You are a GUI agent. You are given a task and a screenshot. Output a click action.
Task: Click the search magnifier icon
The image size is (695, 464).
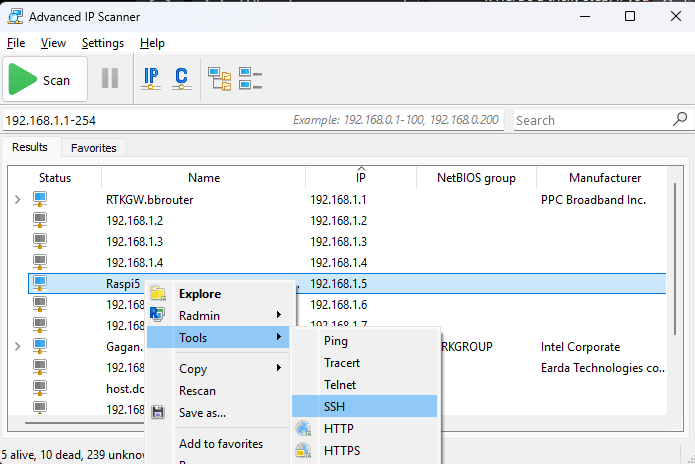tap(679, 119)
